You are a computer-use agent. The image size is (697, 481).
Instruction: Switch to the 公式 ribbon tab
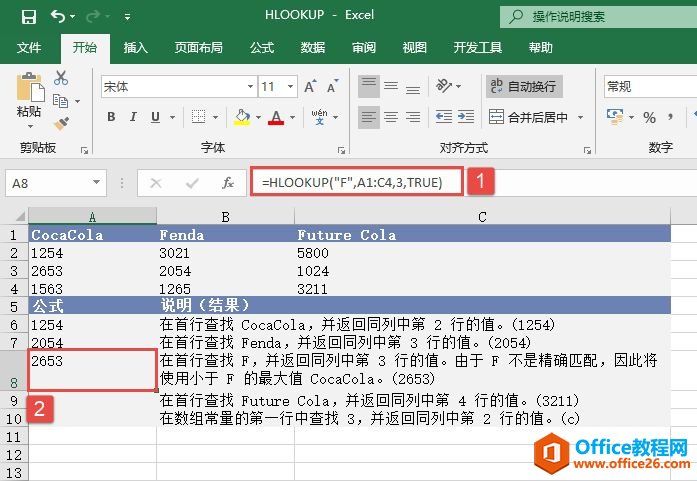click(262, 48)
